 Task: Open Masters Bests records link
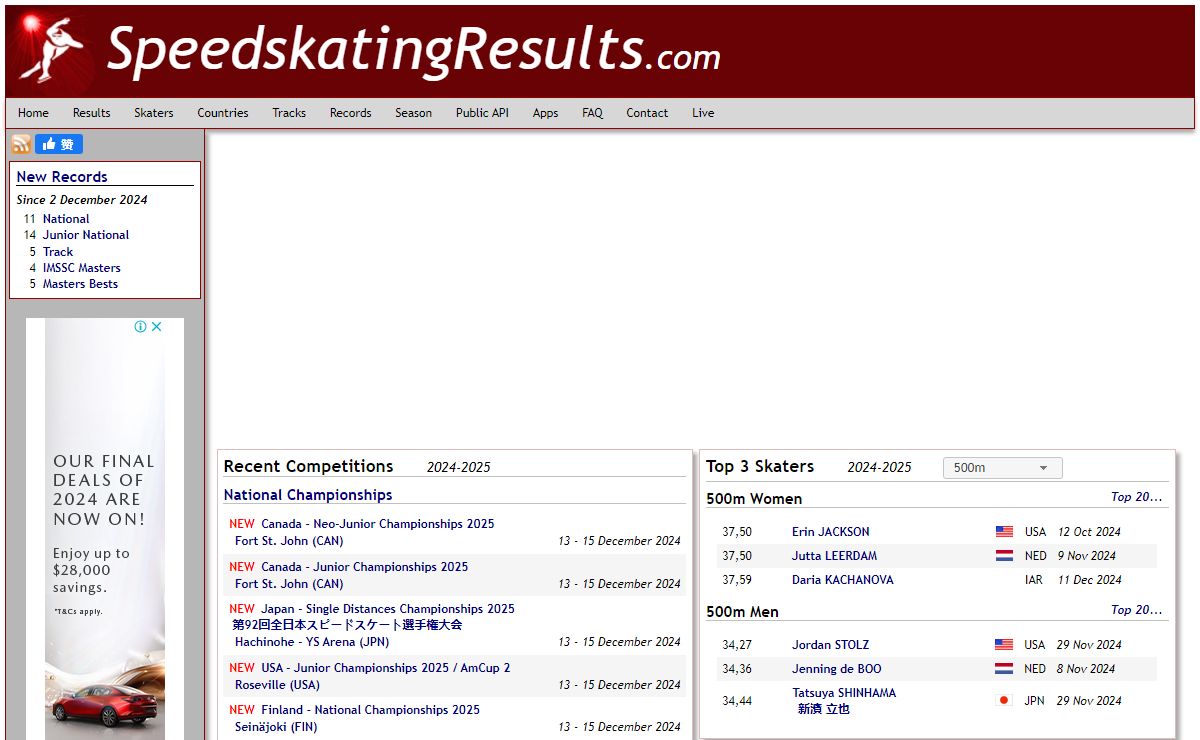[80, 284]
